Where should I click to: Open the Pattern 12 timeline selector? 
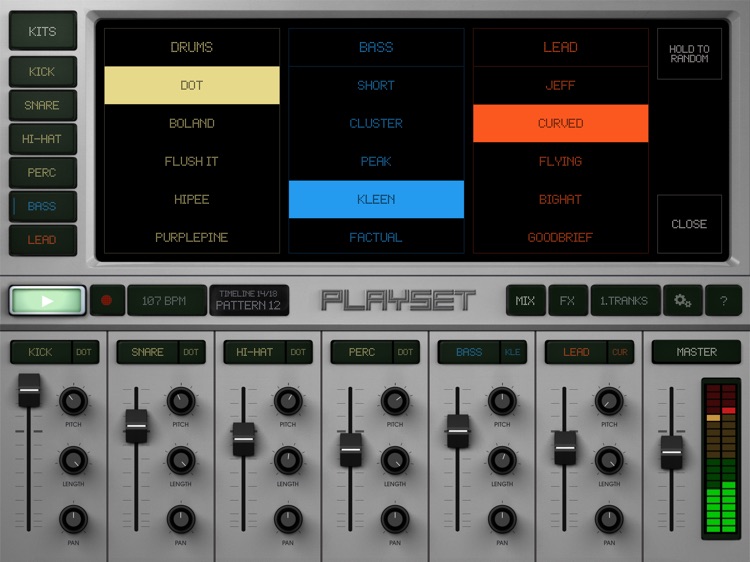[x=249, y=300]
